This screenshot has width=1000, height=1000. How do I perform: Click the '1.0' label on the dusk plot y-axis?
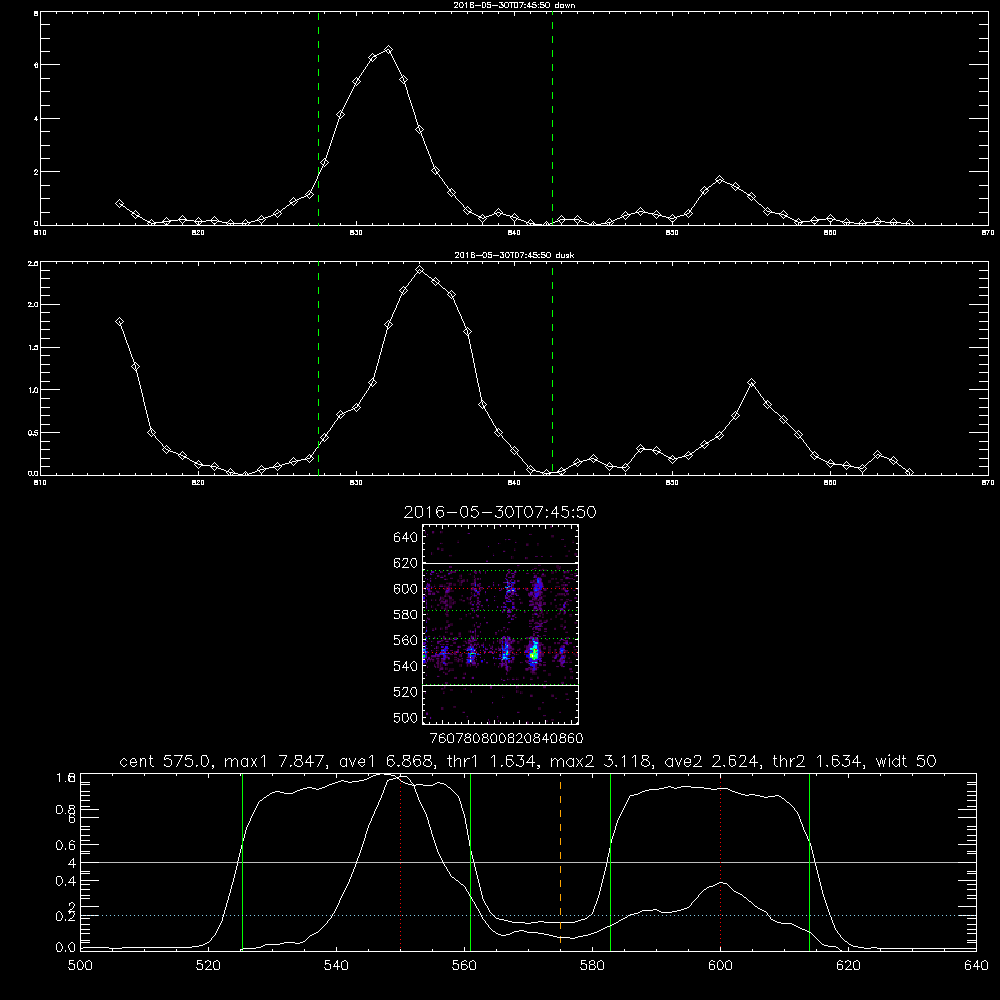pos(34,390)
